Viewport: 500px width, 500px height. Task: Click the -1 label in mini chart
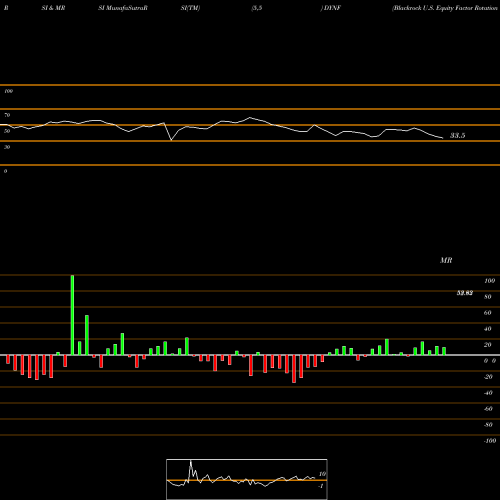(x=321, y=486)
